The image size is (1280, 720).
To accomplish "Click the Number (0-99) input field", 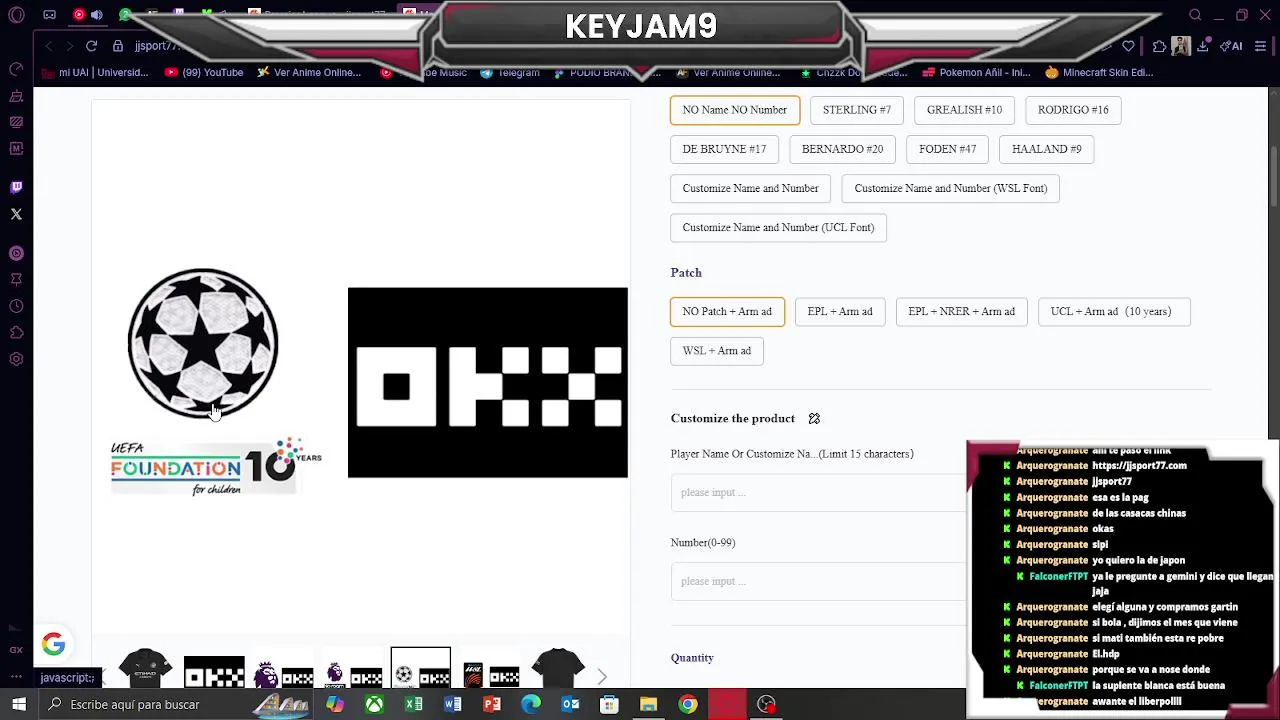I will [818, 581].
